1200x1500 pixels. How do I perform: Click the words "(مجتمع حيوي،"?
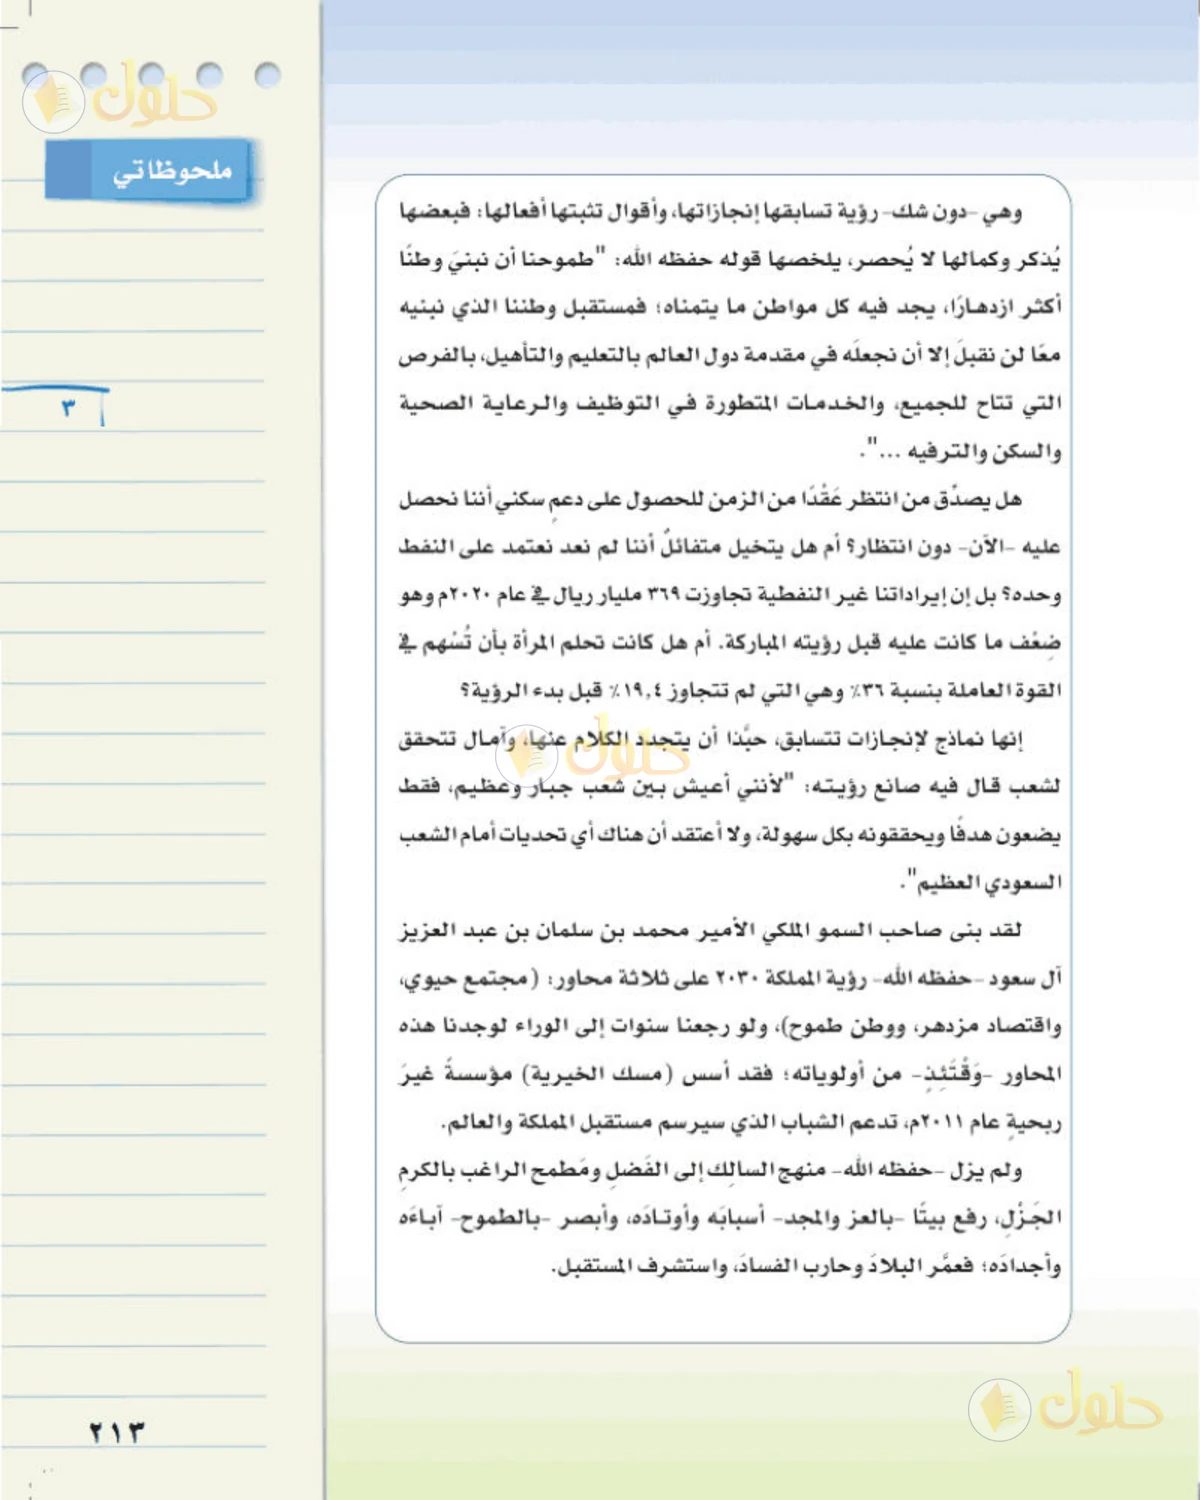click(470, 979)
